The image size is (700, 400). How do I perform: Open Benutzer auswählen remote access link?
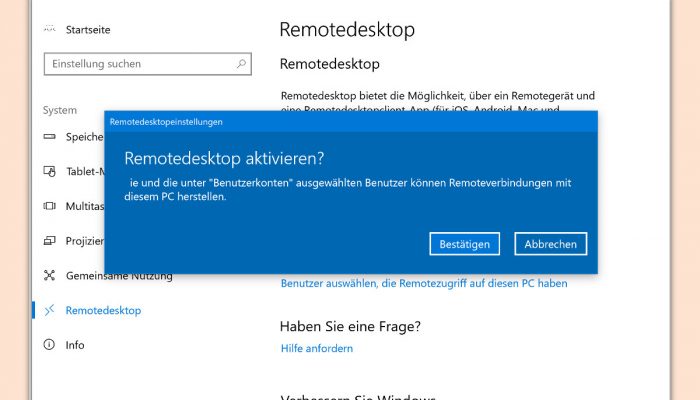point(424,283)
